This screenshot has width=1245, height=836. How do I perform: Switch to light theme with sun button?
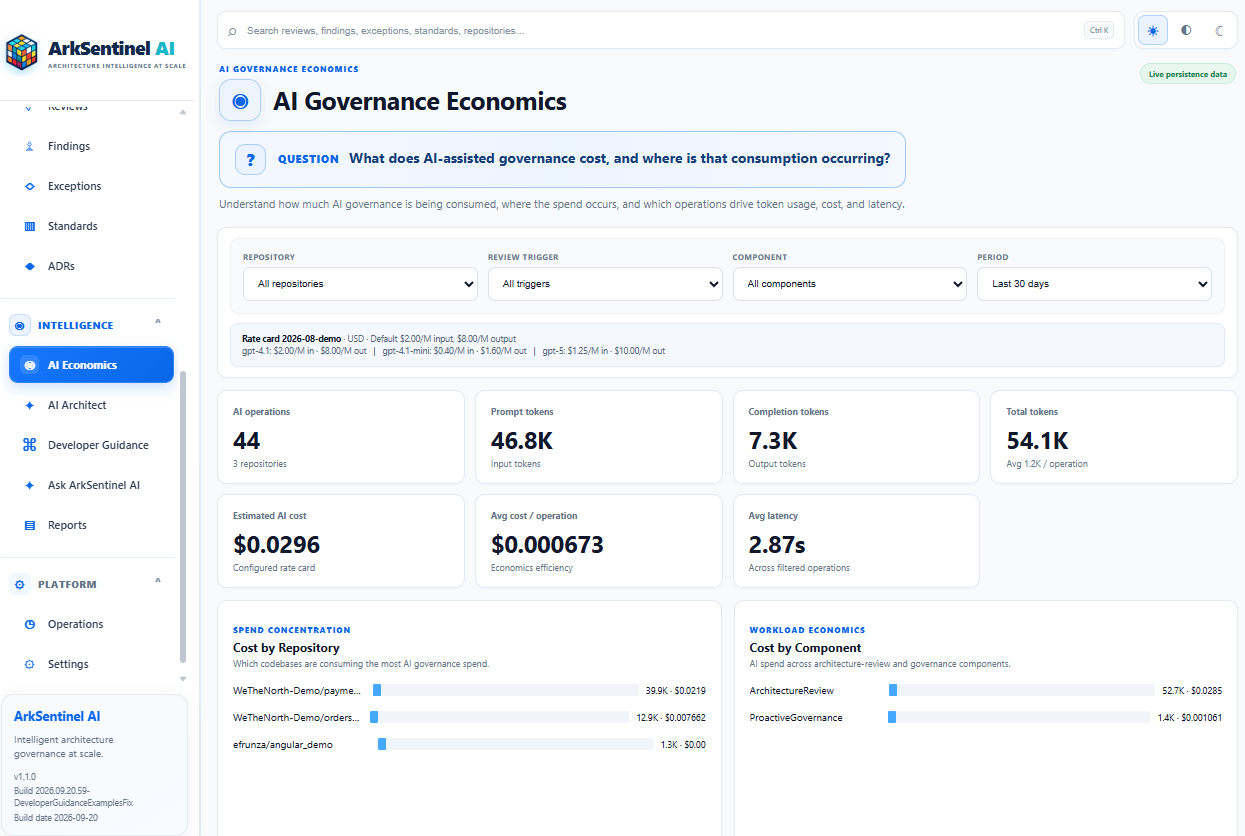(1153, 30)
